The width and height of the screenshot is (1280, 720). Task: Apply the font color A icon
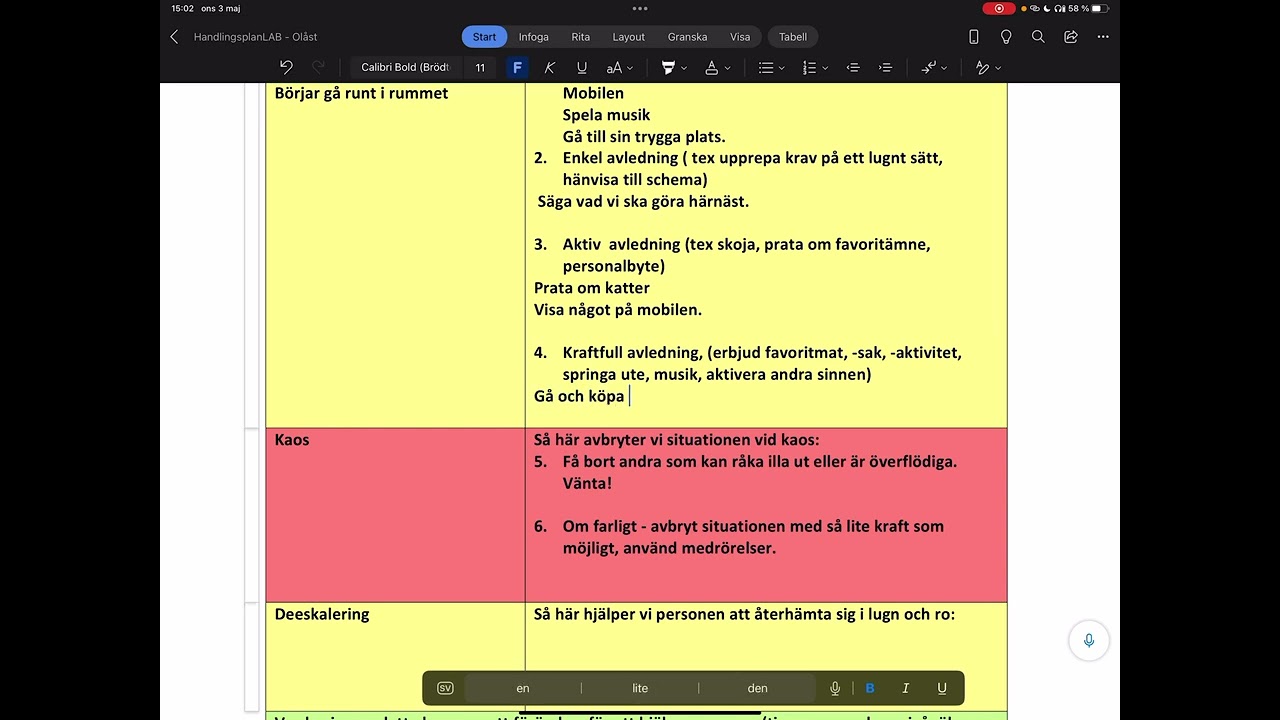pyautogui.click(x=711, y=67)
